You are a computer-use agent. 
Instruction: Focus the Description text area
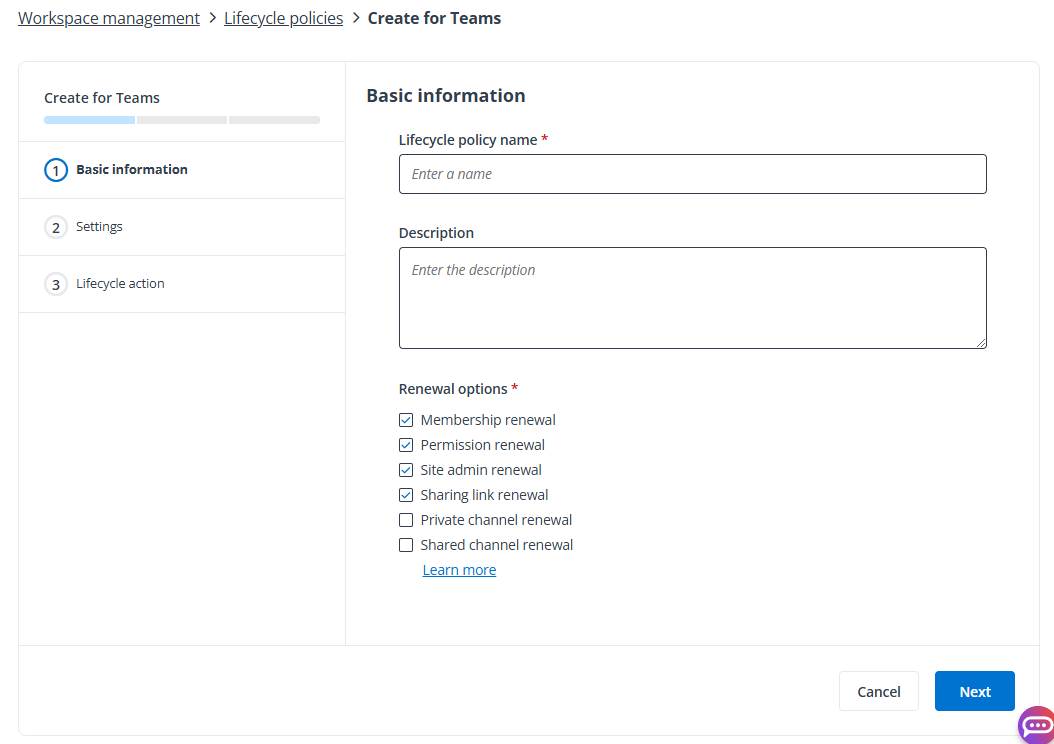(x=692, y=298)
